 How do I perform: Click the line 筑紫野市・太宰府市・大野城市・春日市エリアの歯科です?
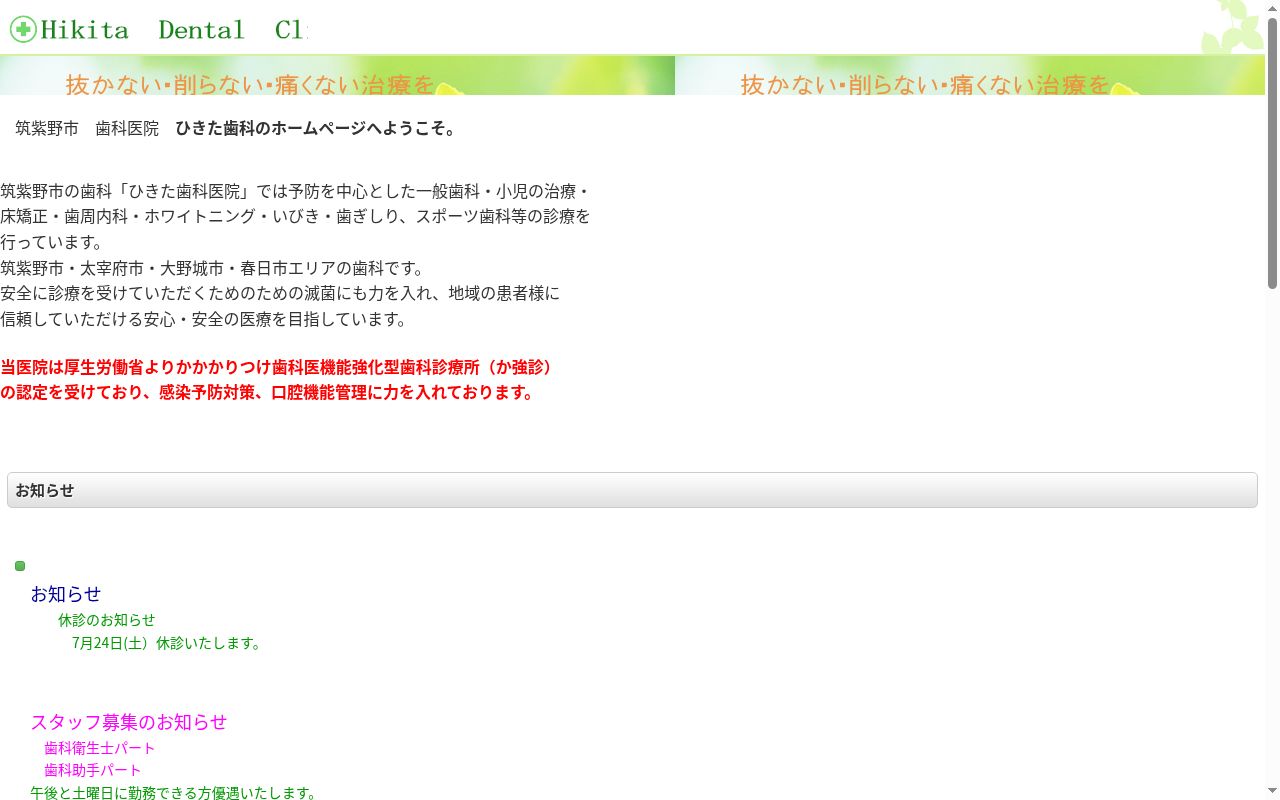(x=213, y=268)
